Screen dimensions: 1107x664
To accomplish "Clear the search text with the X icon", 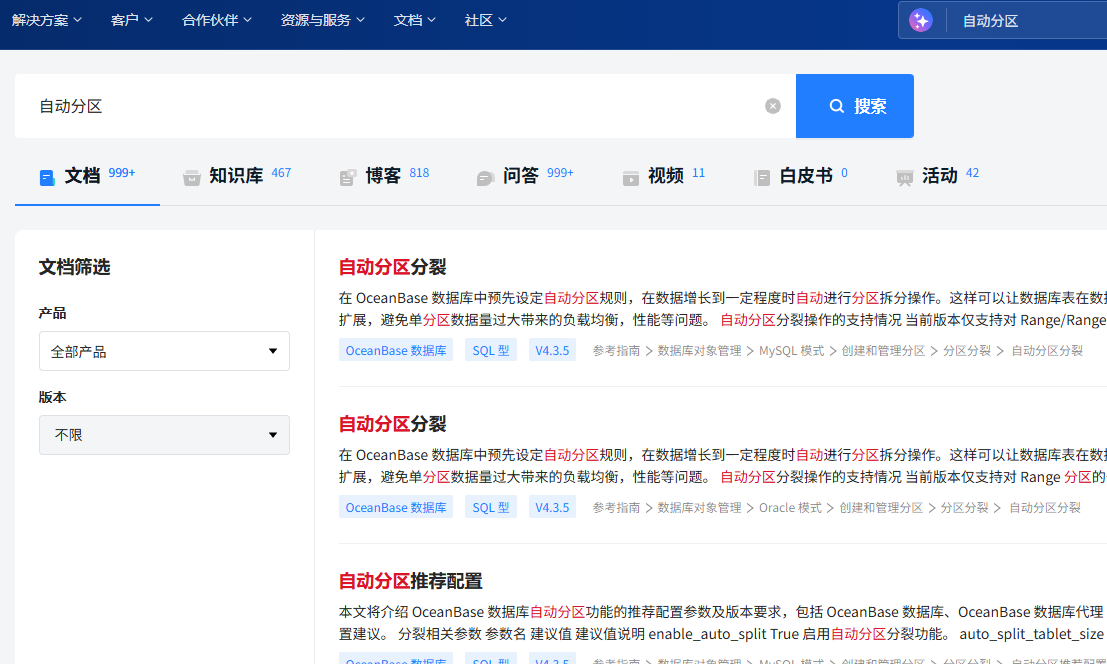I will click(x=772, y=106).
